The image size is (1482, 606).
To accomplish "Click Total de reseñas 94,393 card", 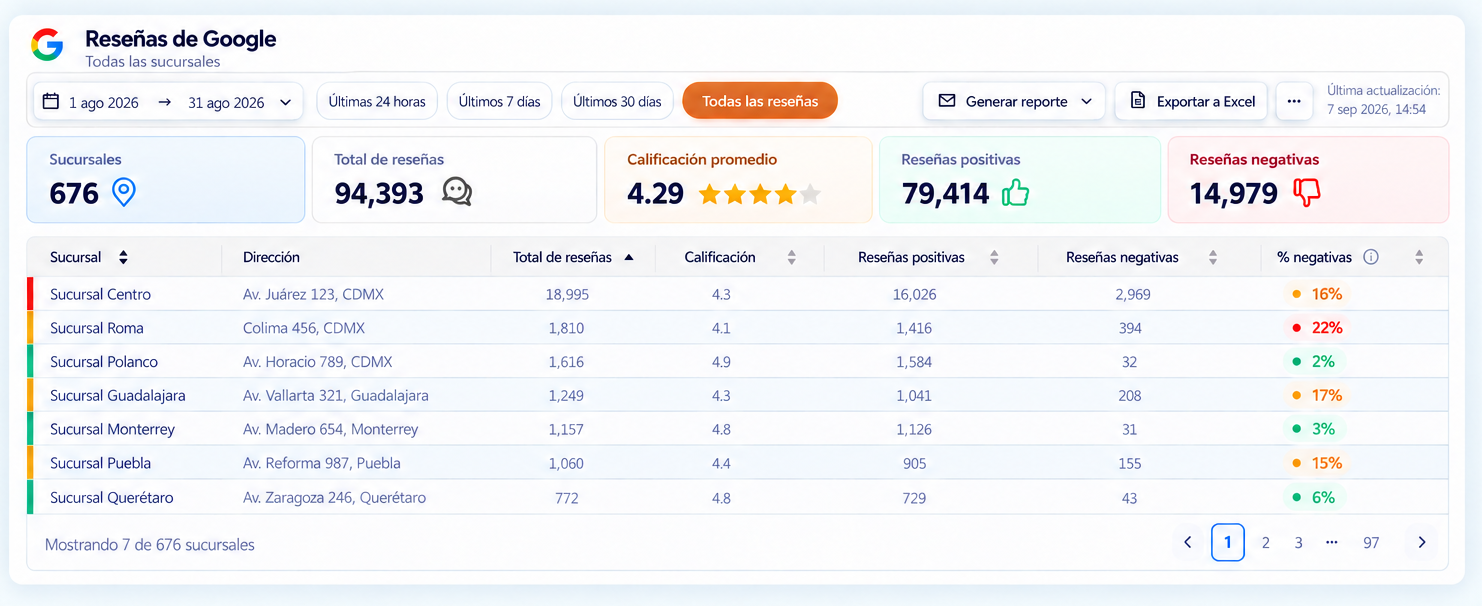I will 455,180.
